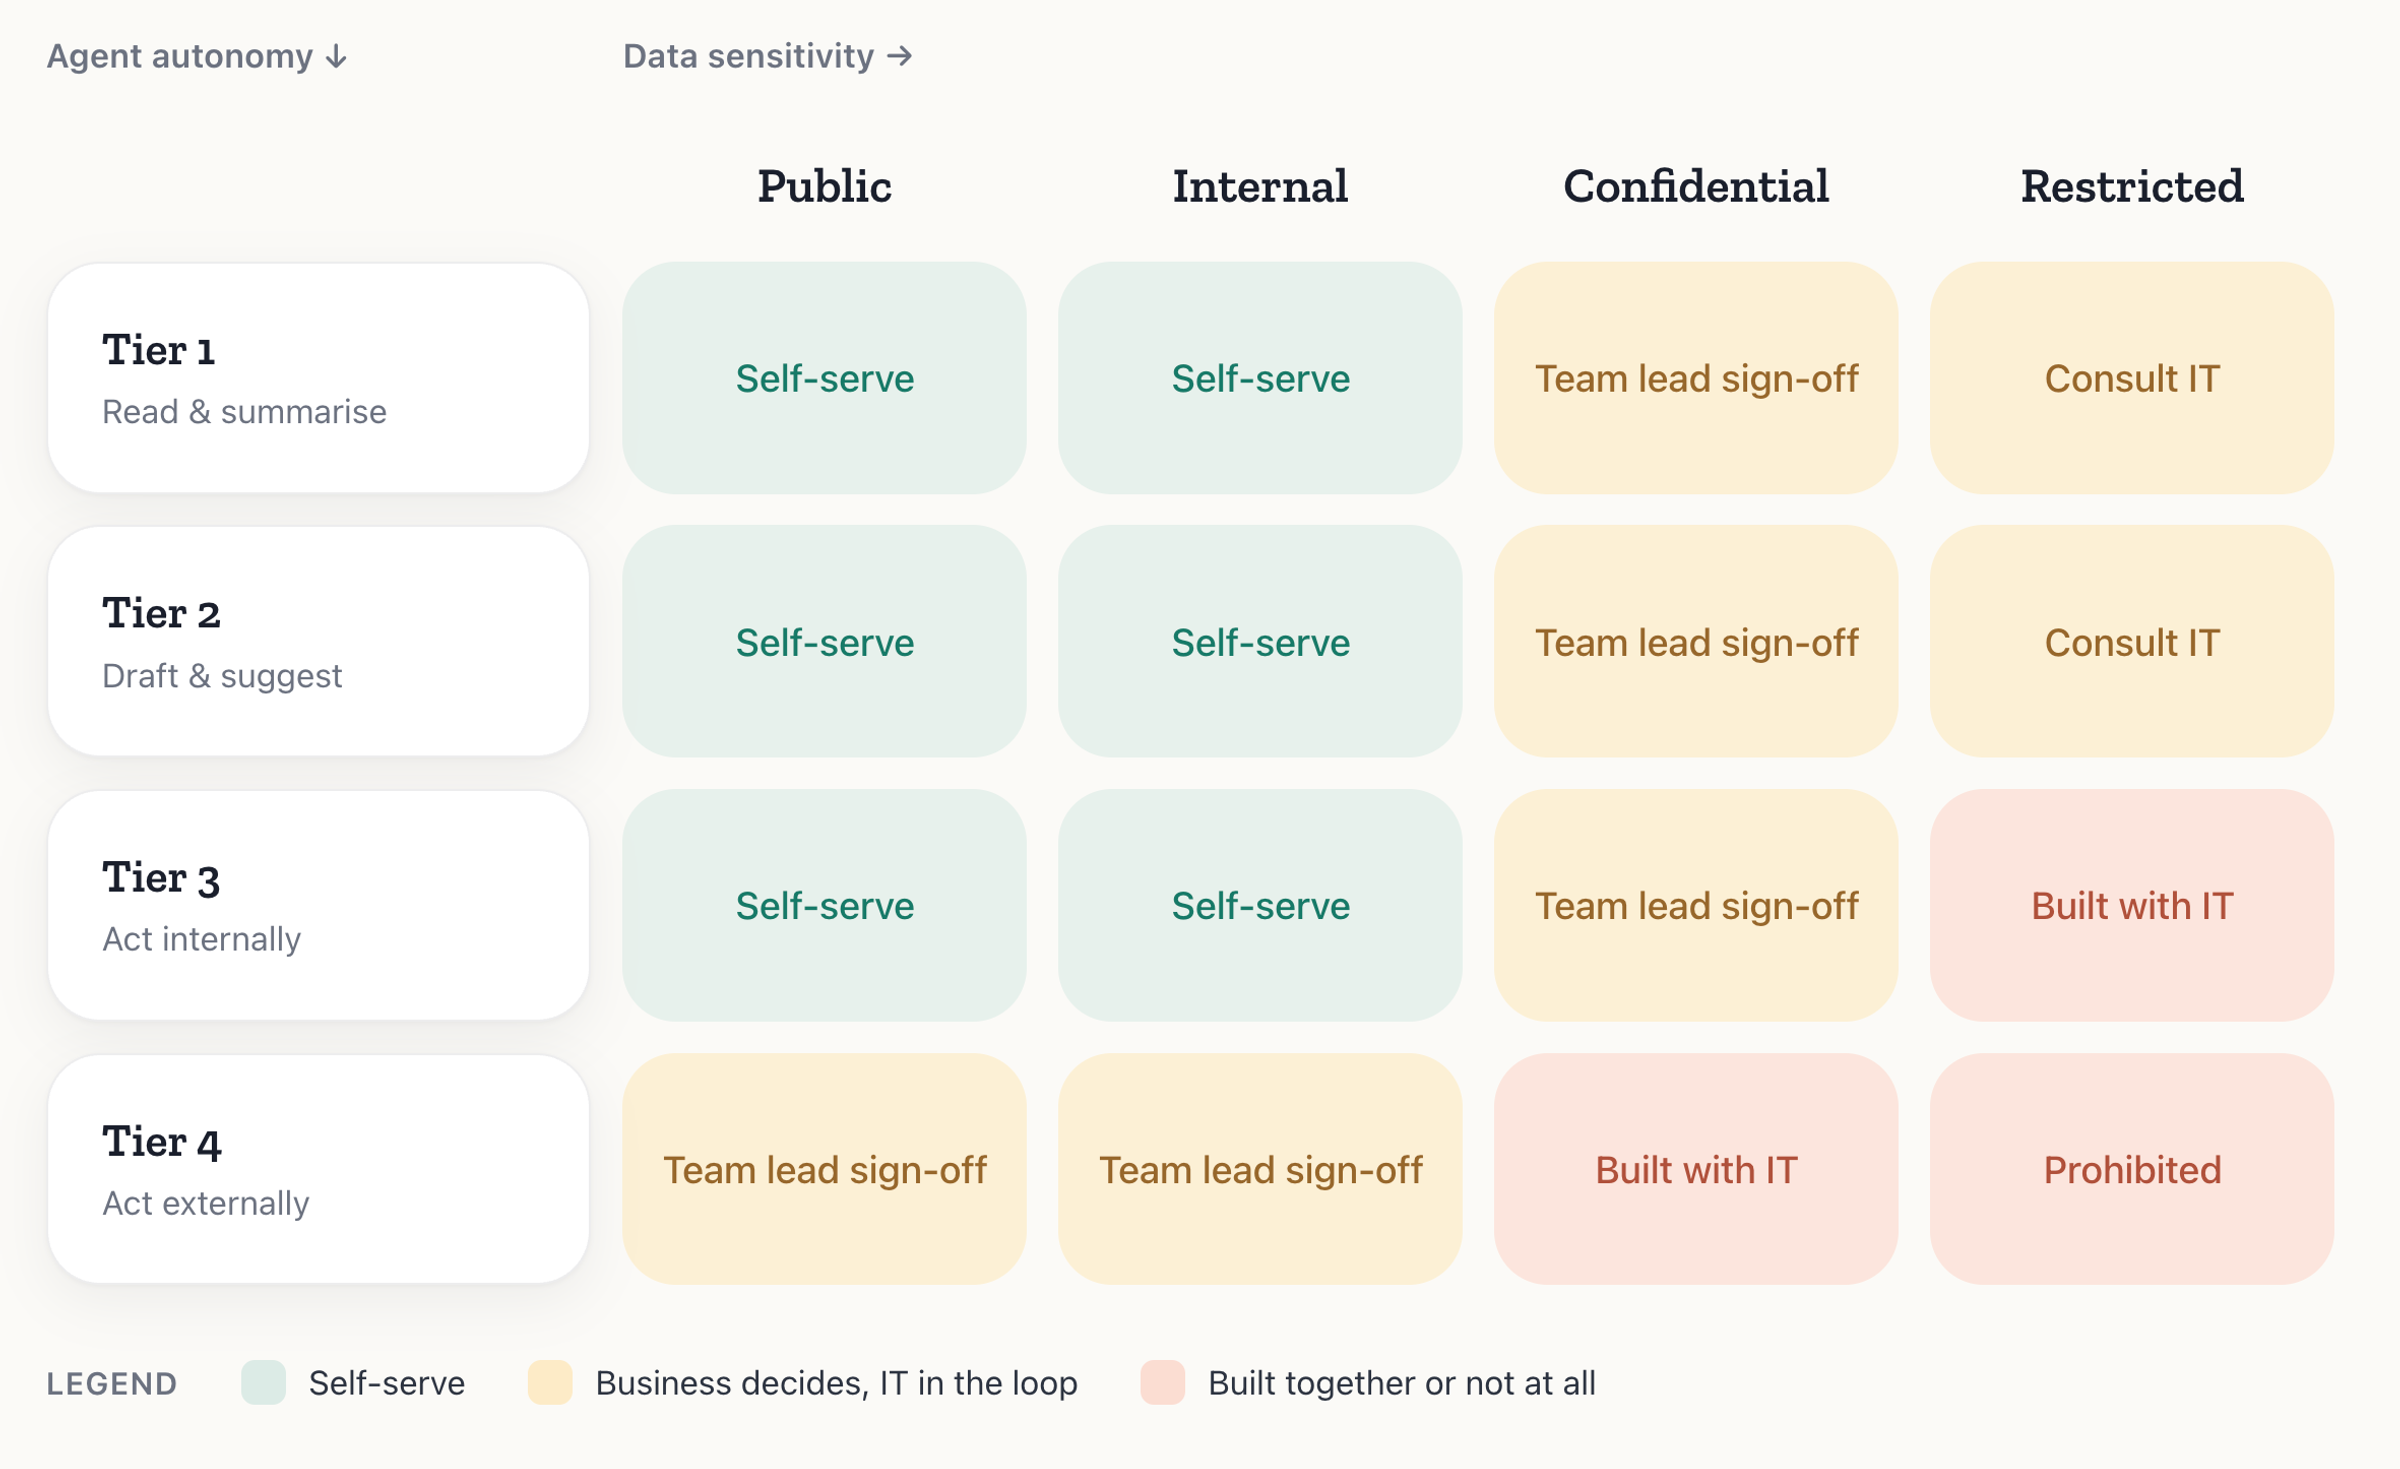
Task: Open the Tier 3 Act internally card
Action: [x=319, y=905]
